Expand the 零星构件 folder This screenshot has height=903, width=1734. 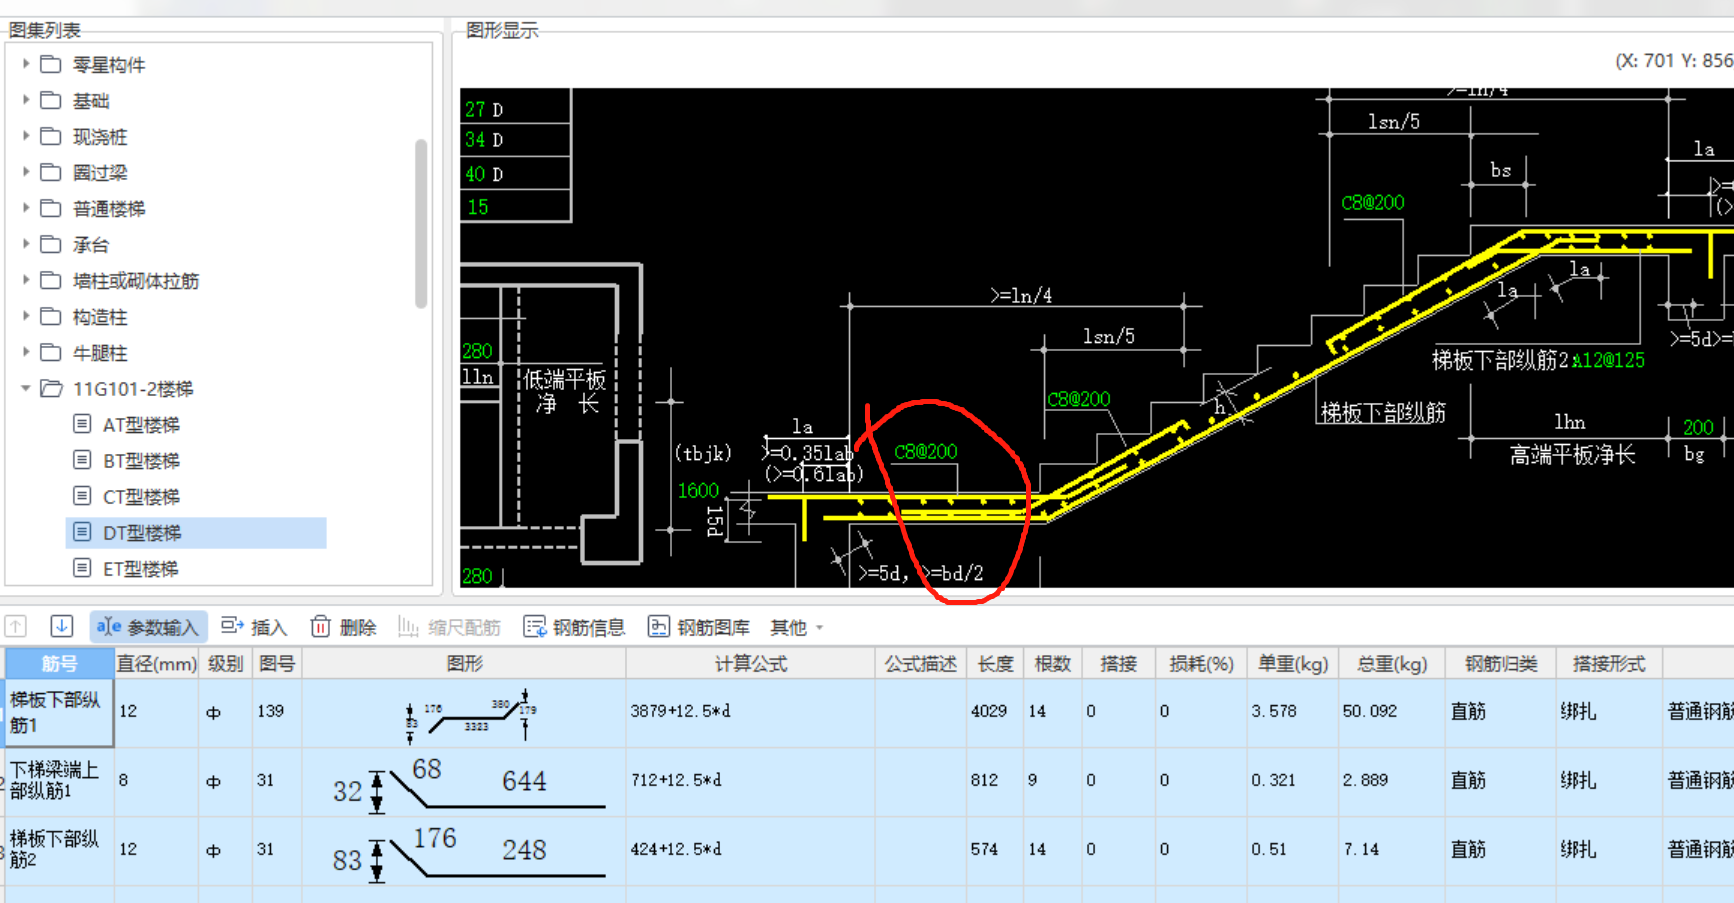pos(26,64)
